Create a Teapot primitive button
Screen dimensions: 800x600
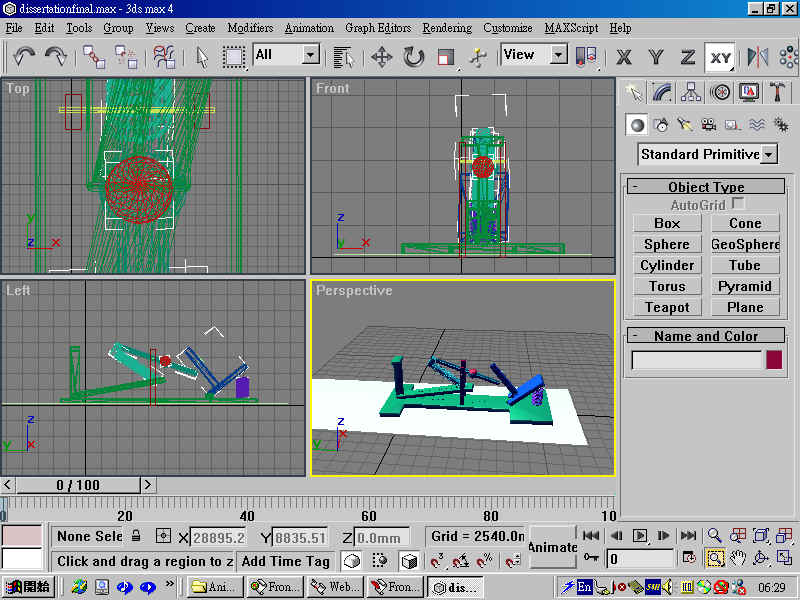click(x=667, y=307)
